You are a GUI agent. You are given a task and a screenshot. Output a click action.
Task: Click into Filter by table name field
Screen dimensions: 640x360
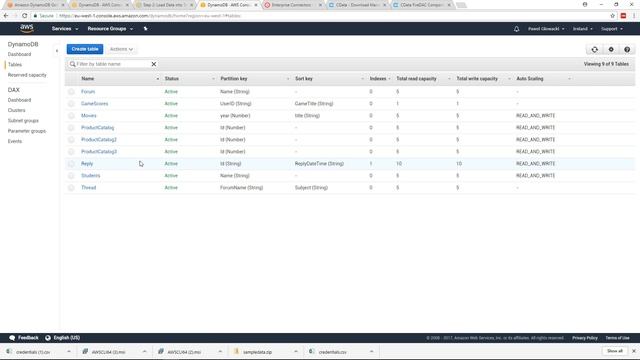[x=112, y=64]
